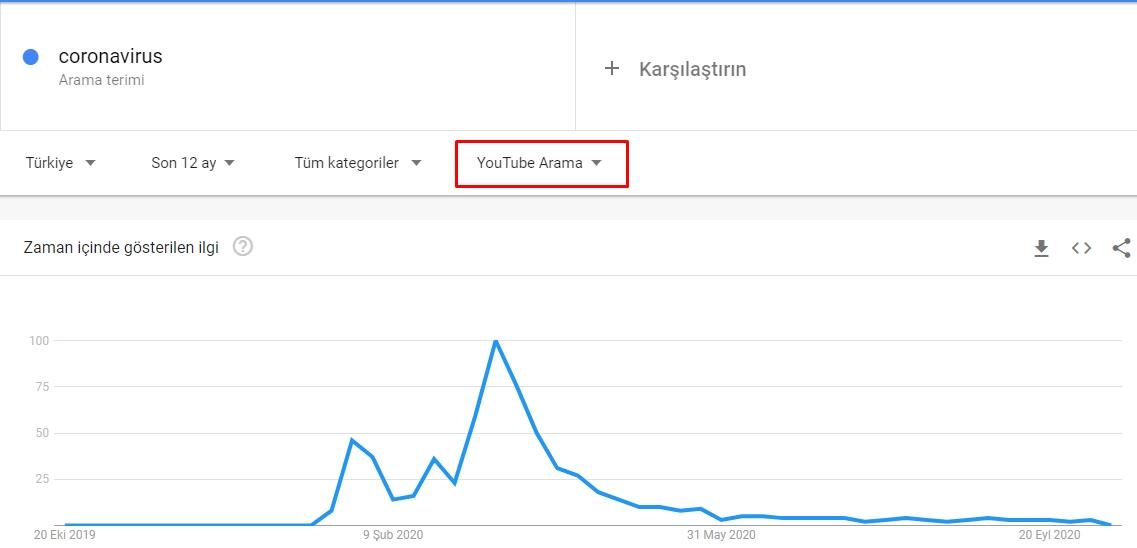1137x548 pixels.
Task: Download the interest over time chart data
Action: tap(1041, 249)
